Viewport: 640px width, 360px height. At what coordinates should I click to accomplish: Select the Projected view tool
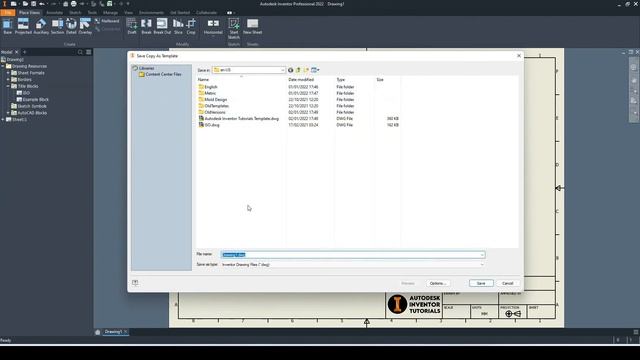[23, 26]
